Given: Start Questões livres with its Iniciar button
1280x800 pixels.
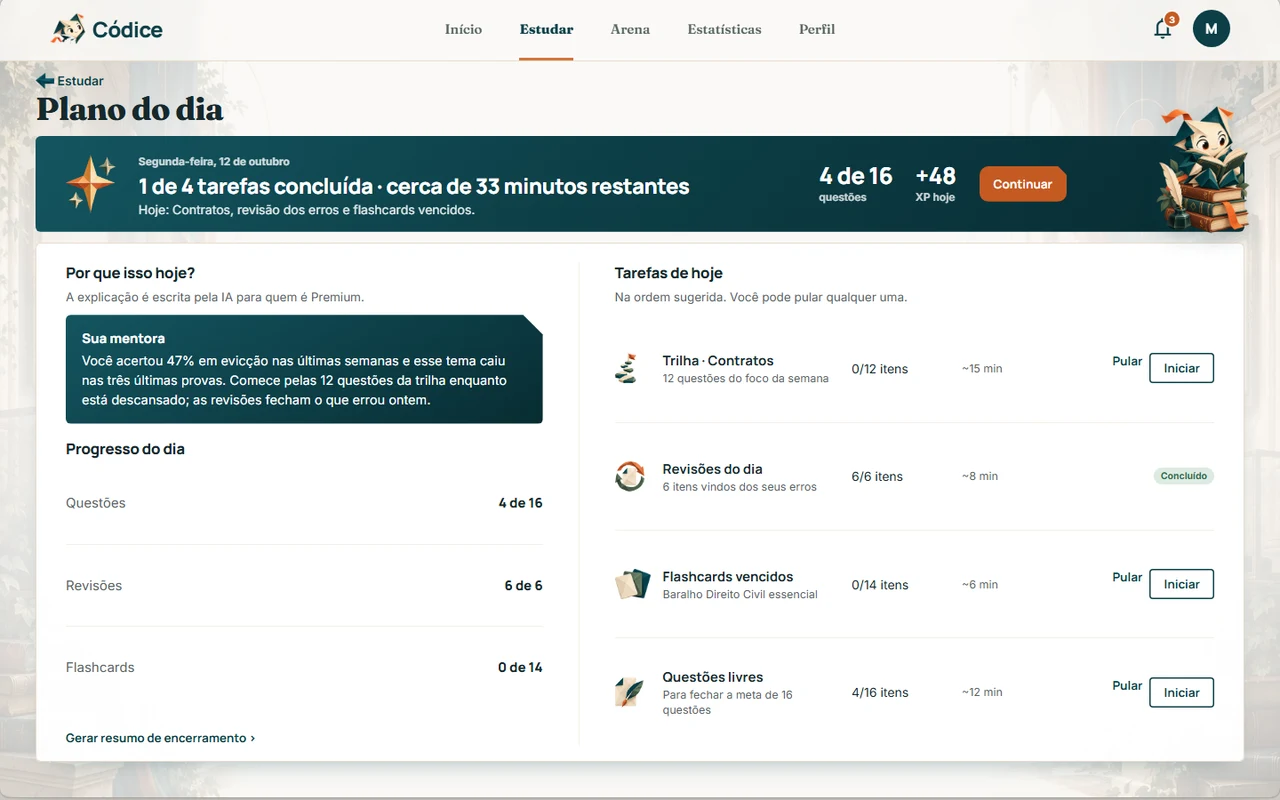Looking at the screenshot, I should click(1181, 692).
